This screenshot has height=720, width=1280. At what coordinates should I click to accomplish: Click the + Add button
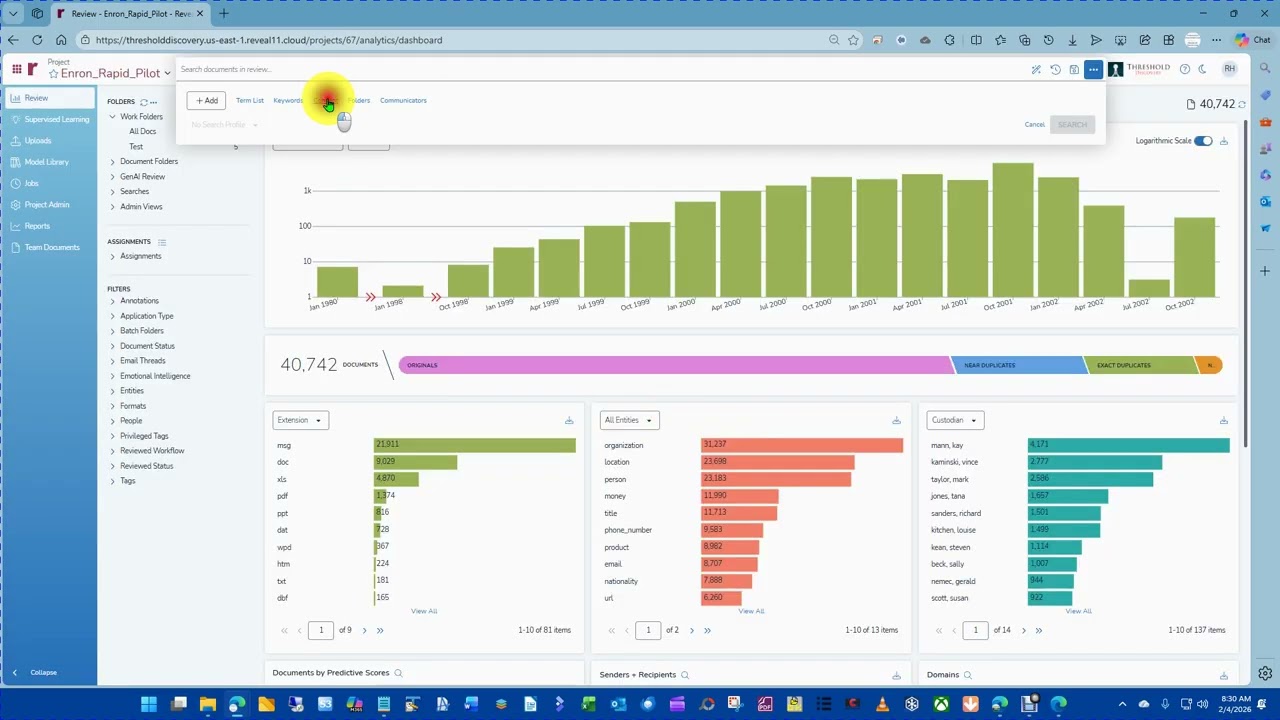pos(206,100)
